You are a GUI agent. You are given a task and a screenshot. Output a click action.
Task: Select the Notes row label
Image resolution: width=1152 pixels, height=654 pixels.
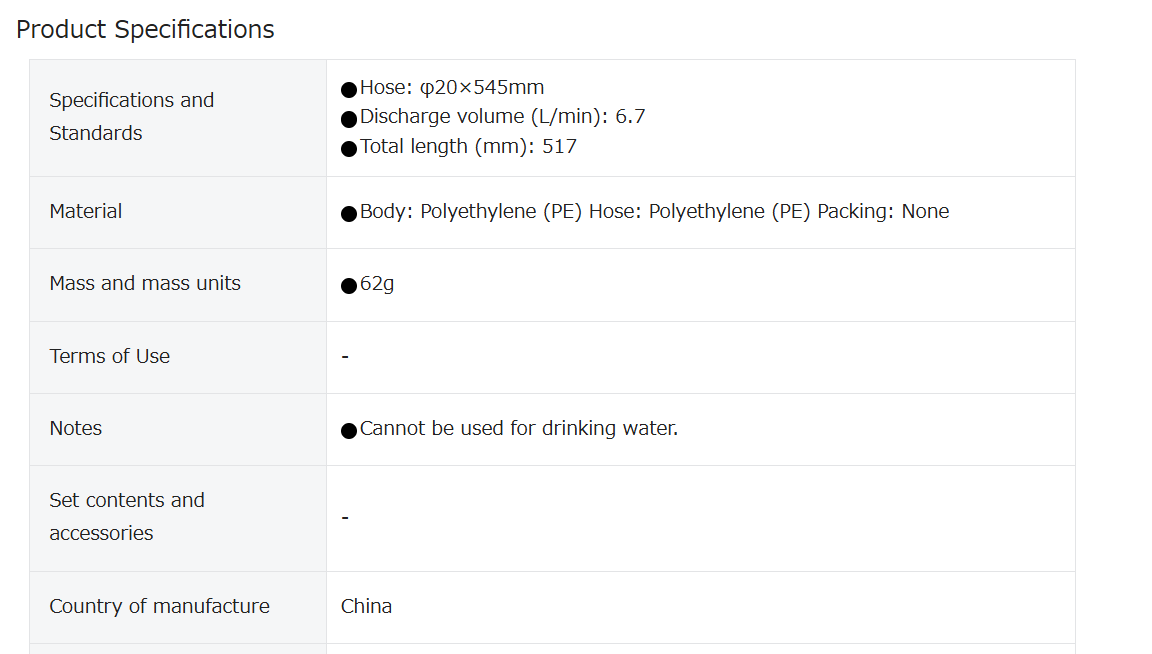[76, 428]
